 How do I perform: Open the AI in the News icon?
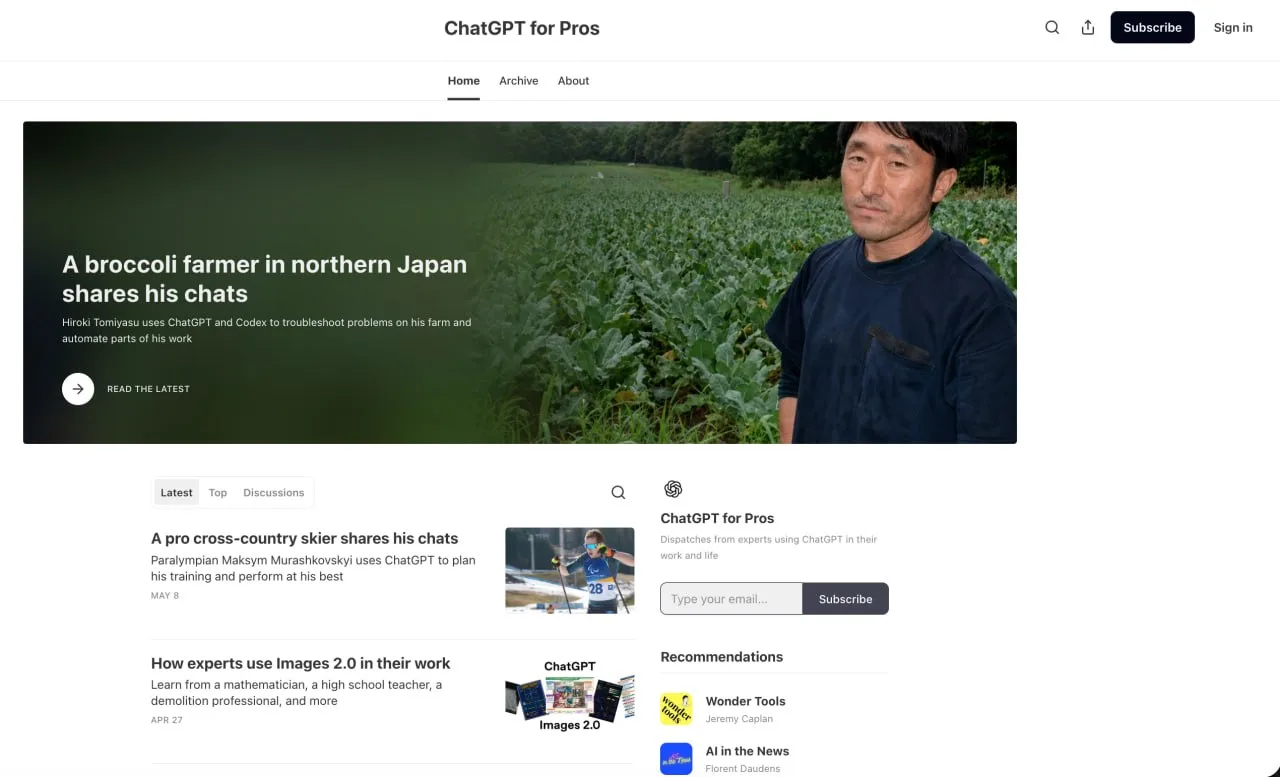point(676,758)
